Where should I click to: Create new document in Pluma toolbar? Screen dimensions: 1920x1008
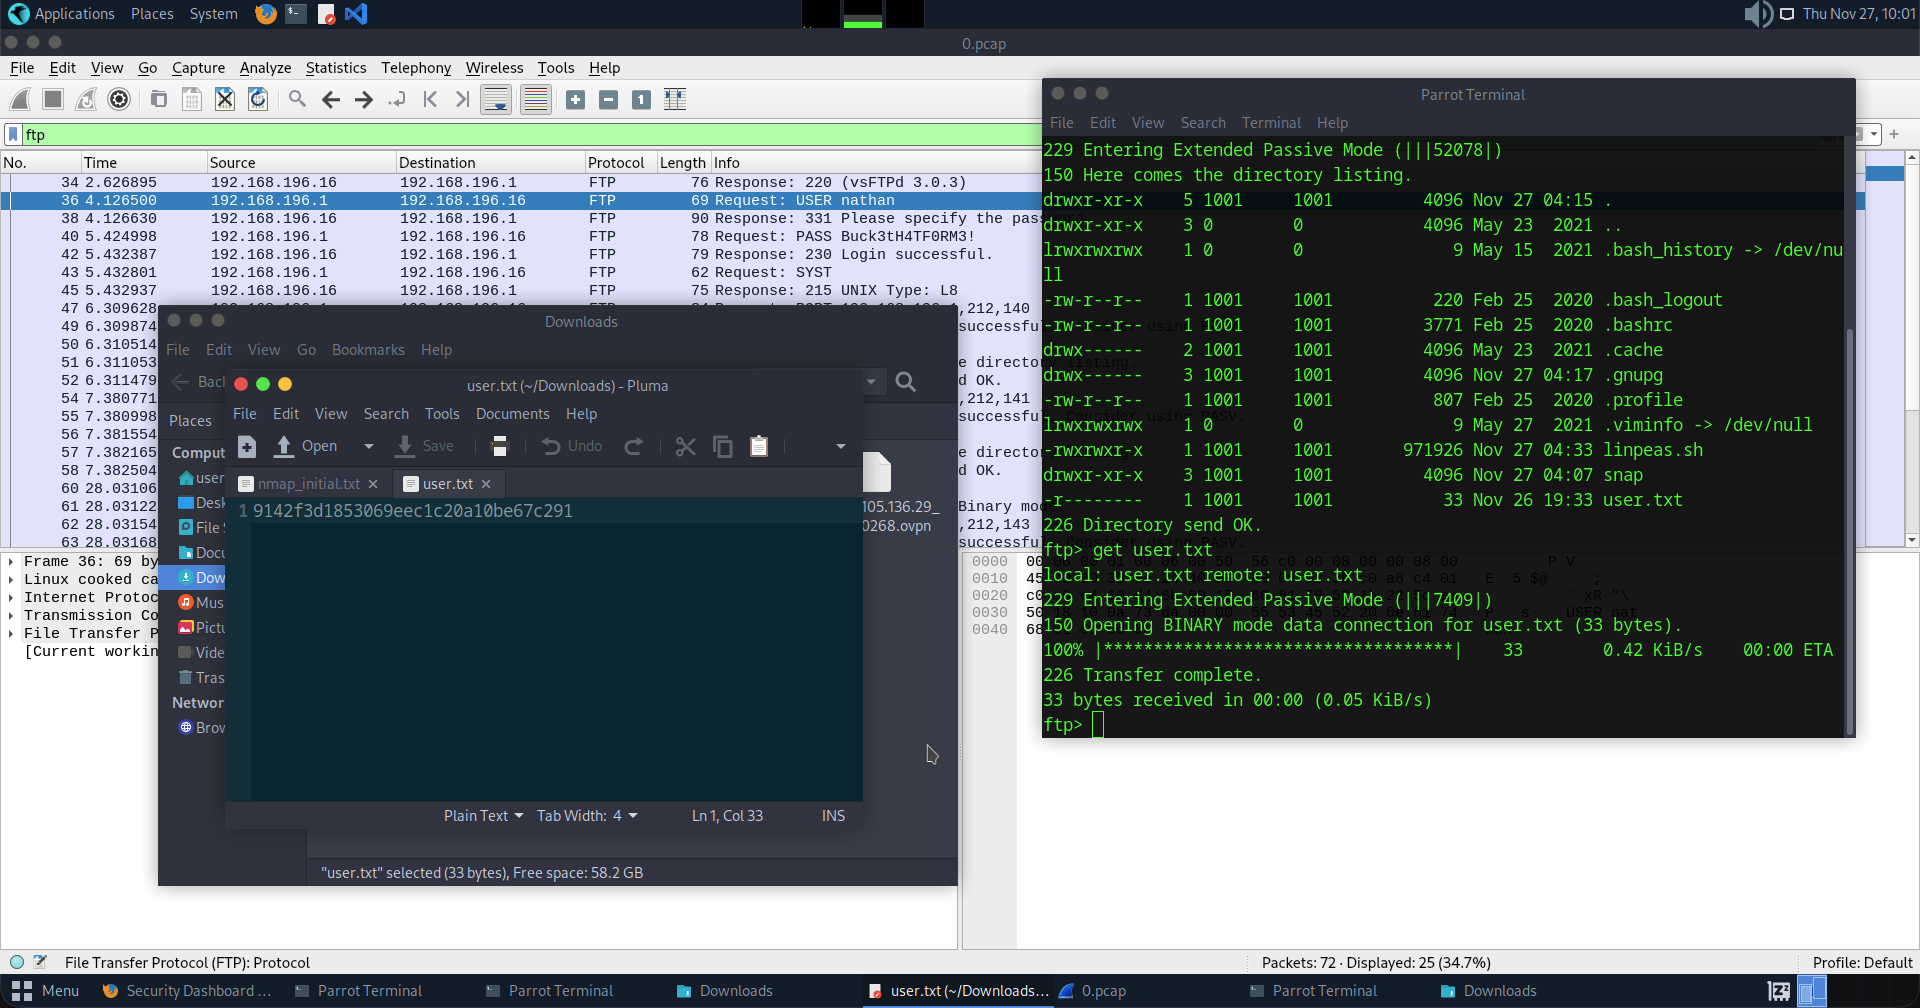pyautogui.click(x=247, y=446)
